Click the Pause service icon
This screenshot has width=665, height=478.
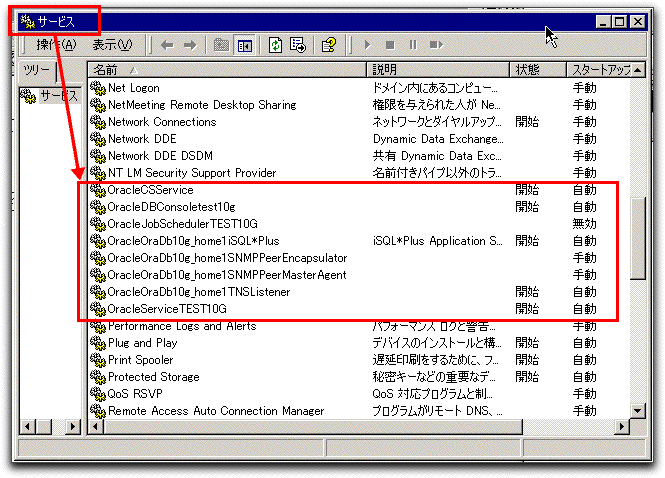413,45
